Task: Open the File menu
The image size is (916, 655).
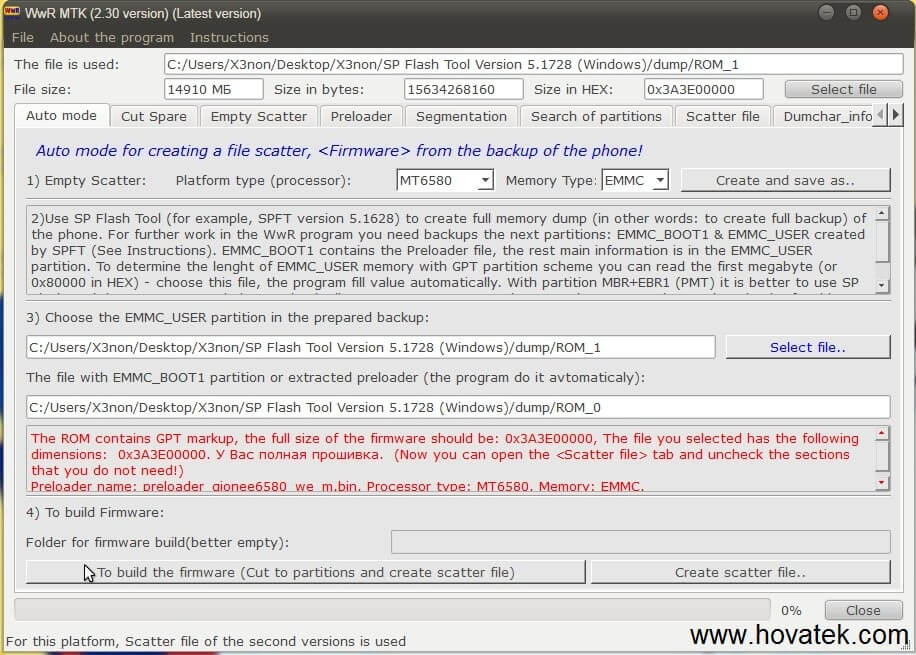Action: coord(23,37)
